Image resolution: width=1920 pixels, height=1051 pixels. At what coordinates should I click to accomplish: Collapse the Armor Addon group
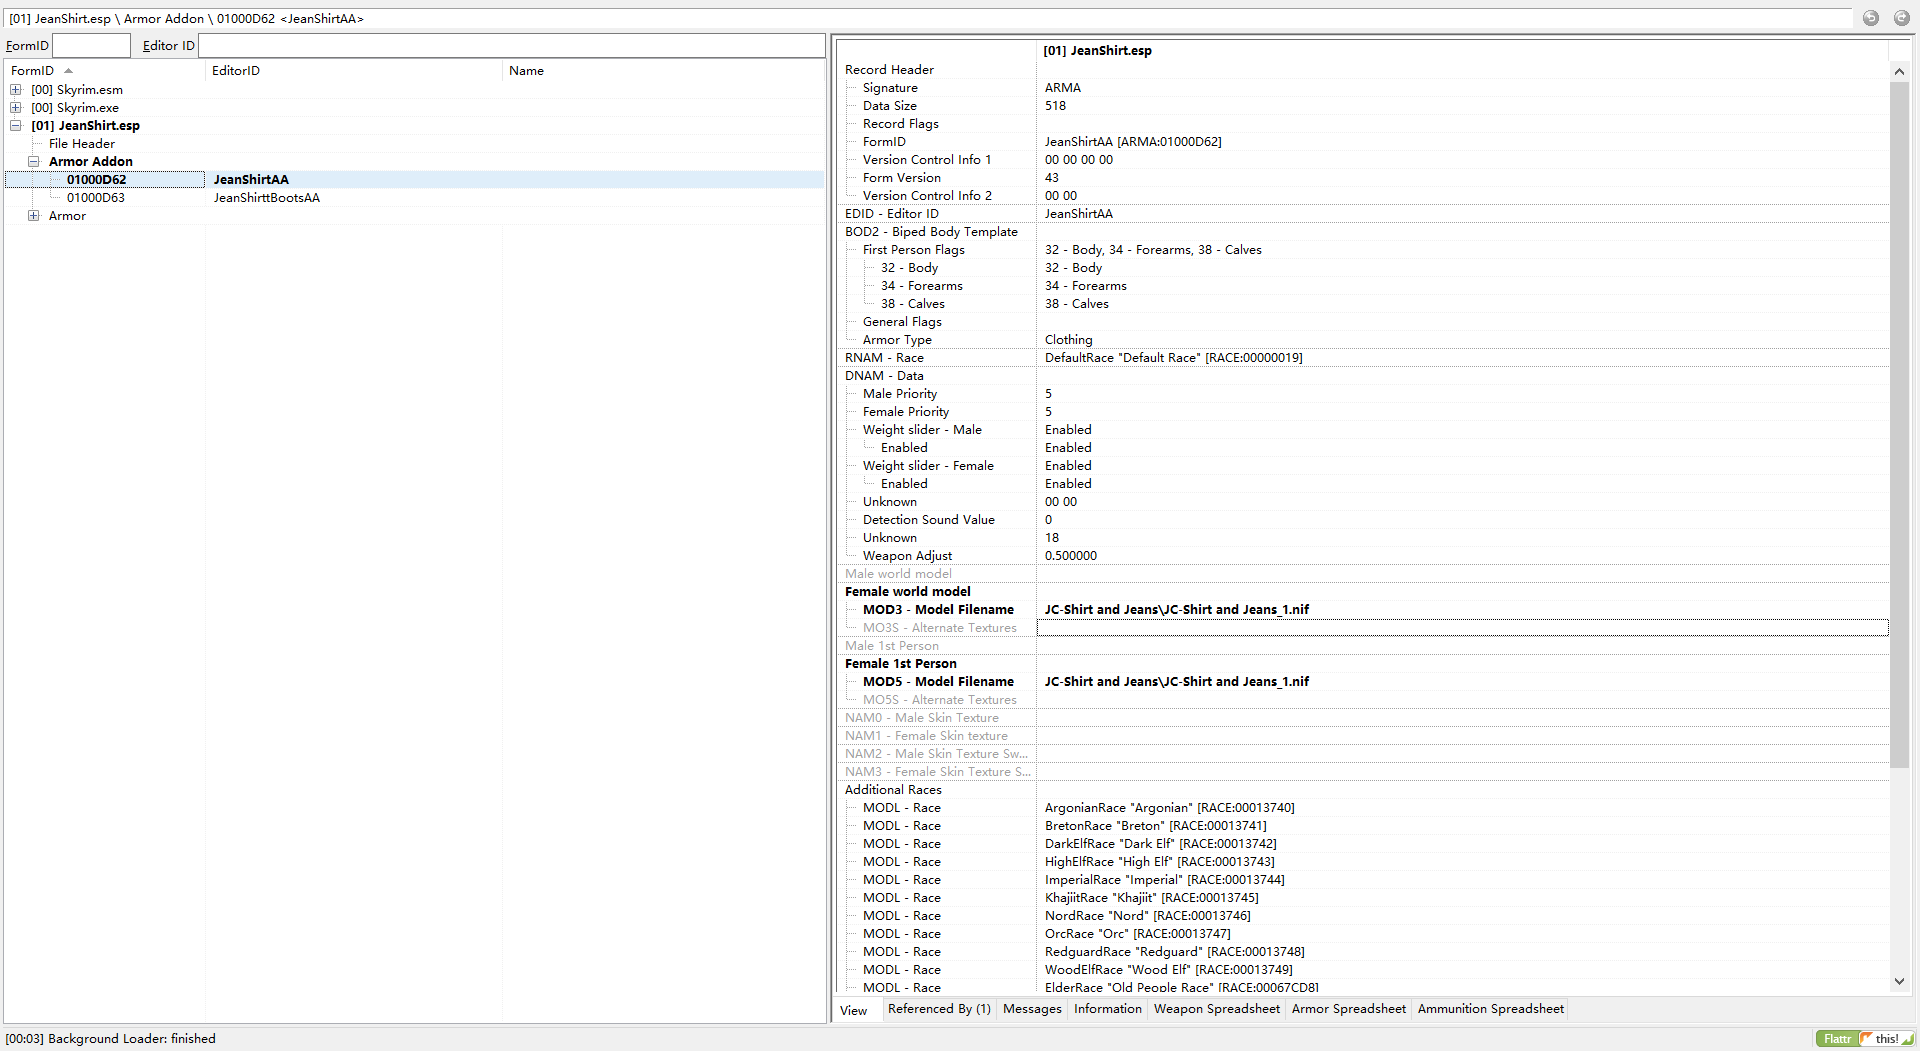pyautogui.click(x=34, y=162)
